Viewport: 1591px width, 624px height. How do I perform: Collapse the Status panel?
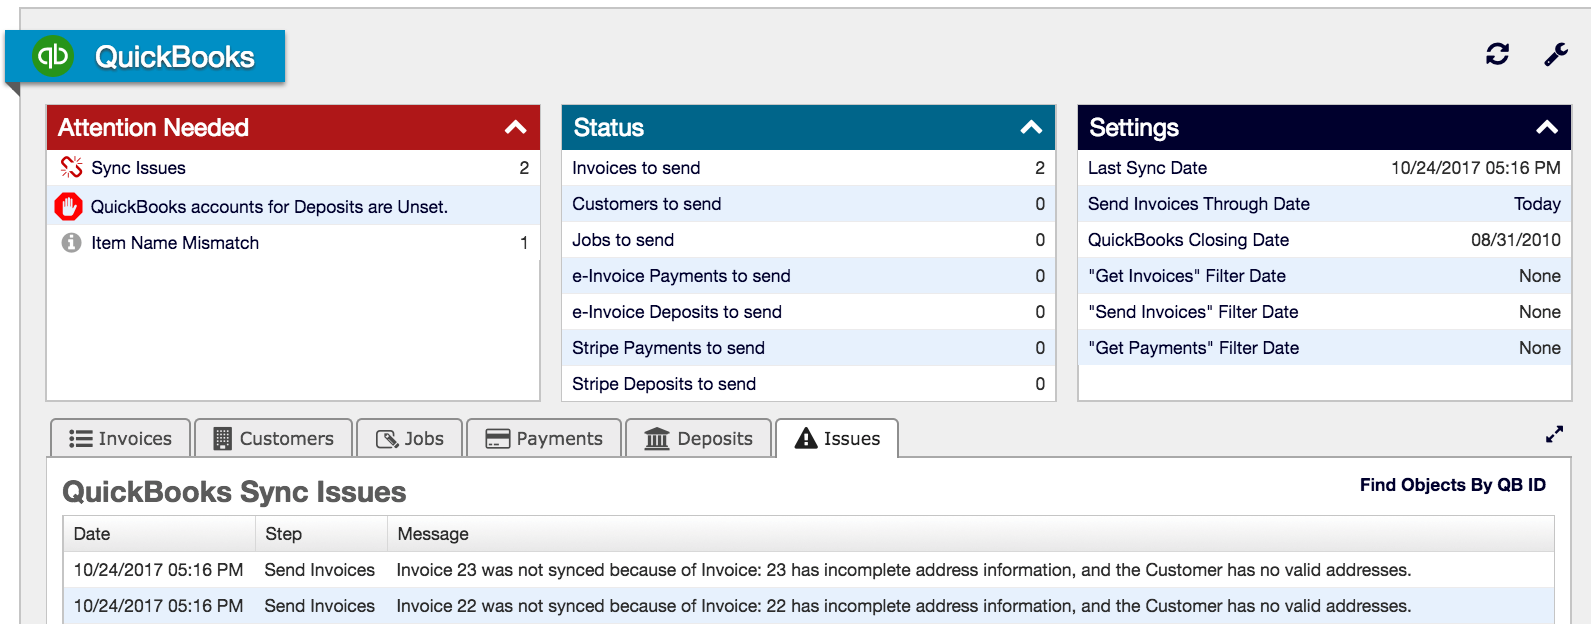tap(1032, 127)
